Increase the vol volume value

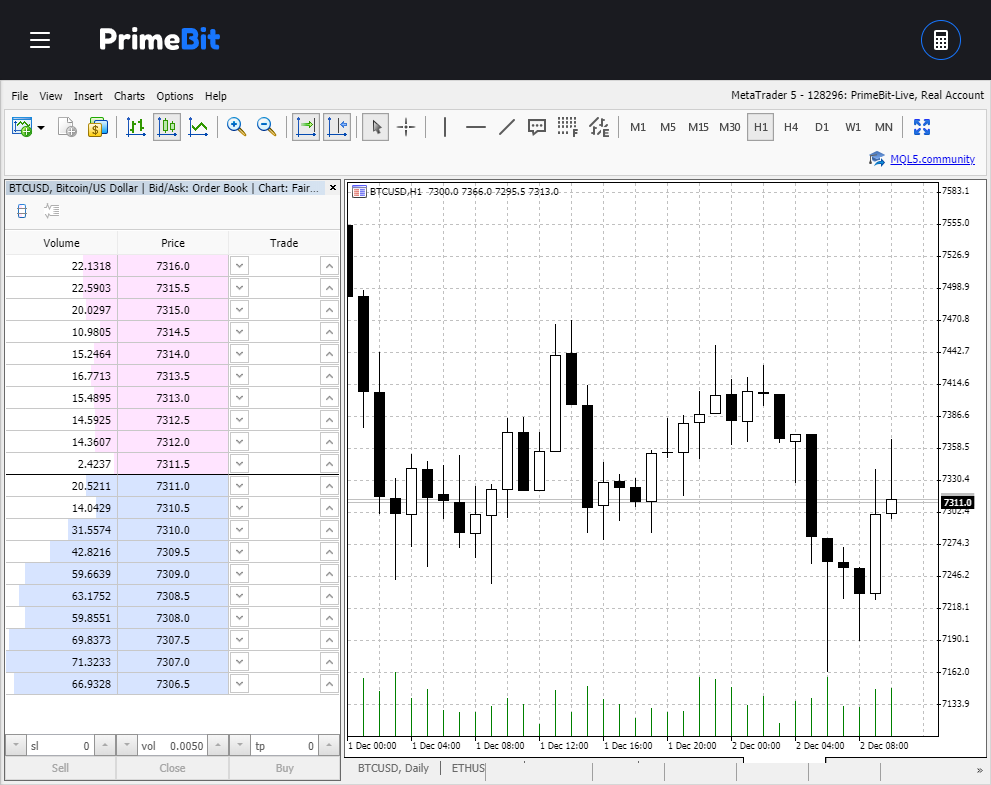tap(217, 745)
